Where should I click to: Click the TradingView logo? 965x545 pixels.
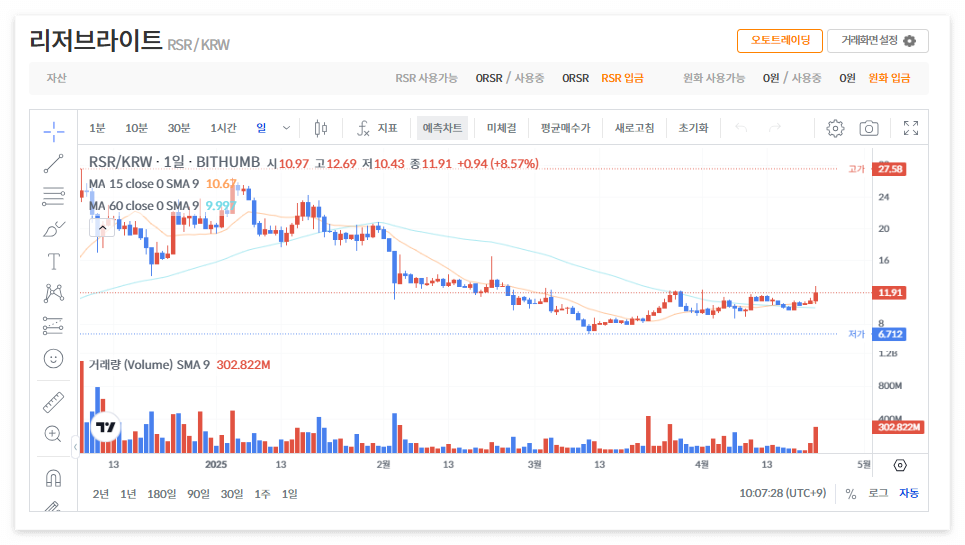106,427
